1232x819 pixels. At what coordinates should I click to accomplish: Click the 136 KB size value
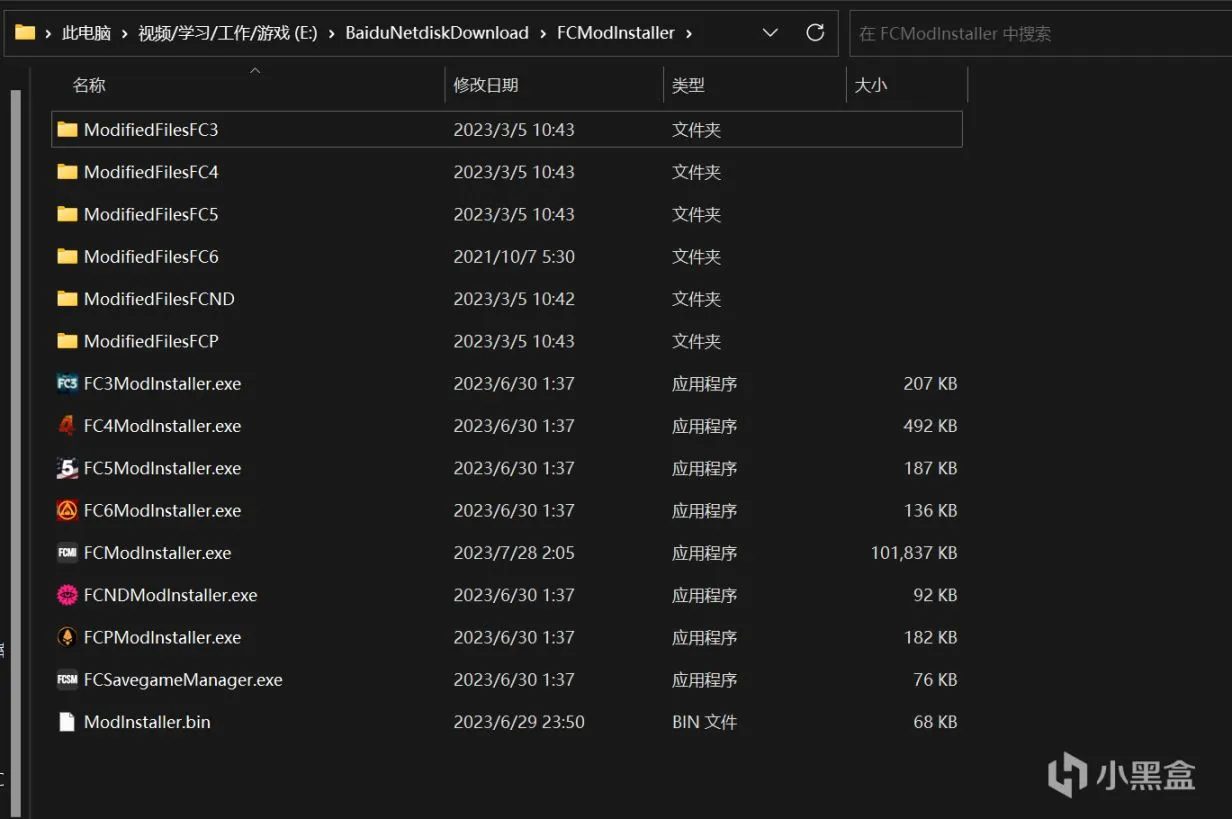tap(930, 510)
